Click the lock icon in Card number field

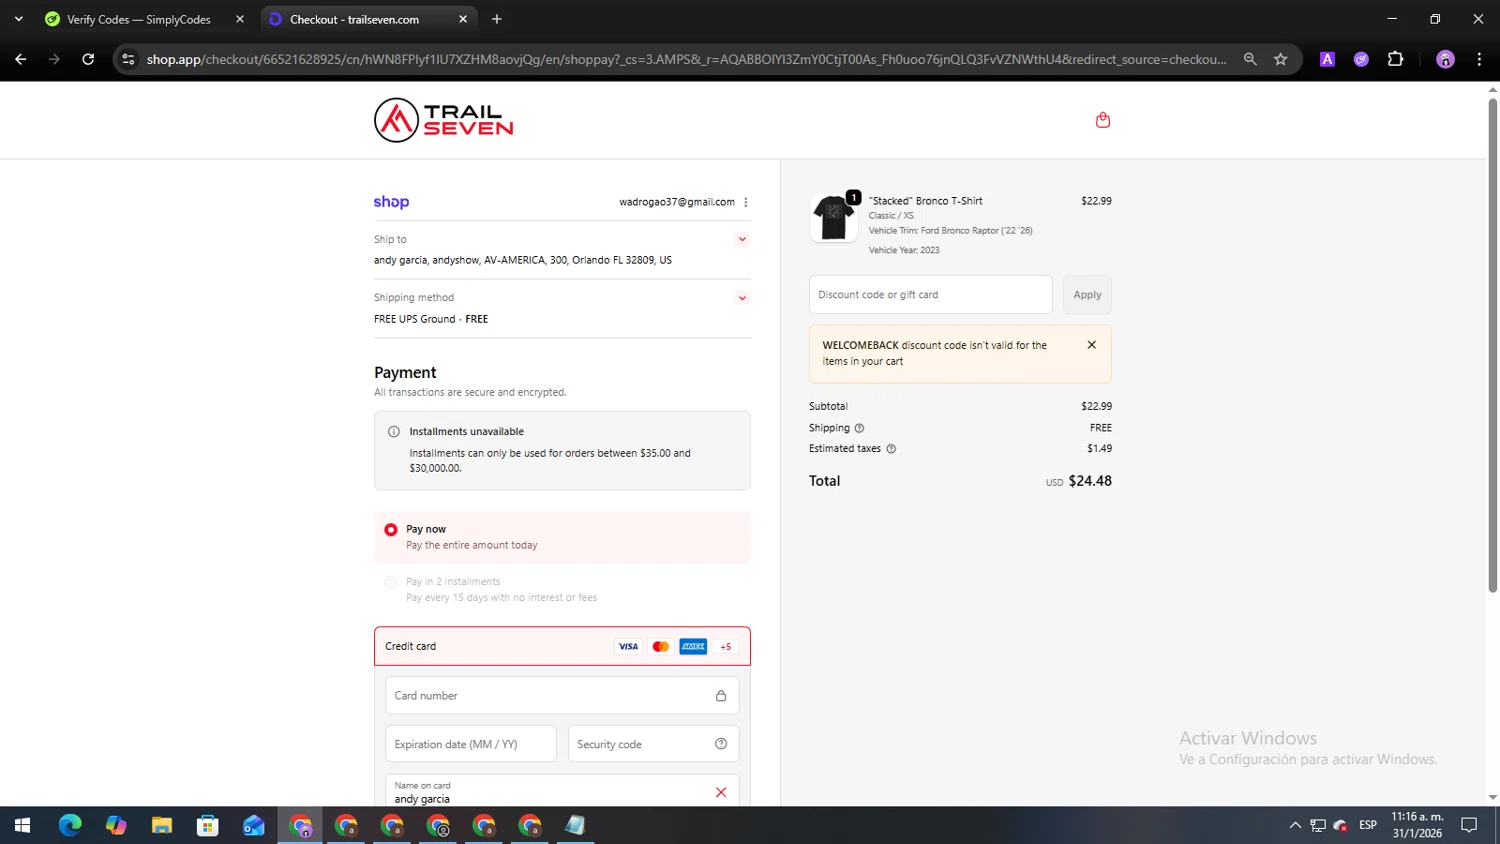pos(721,696)
